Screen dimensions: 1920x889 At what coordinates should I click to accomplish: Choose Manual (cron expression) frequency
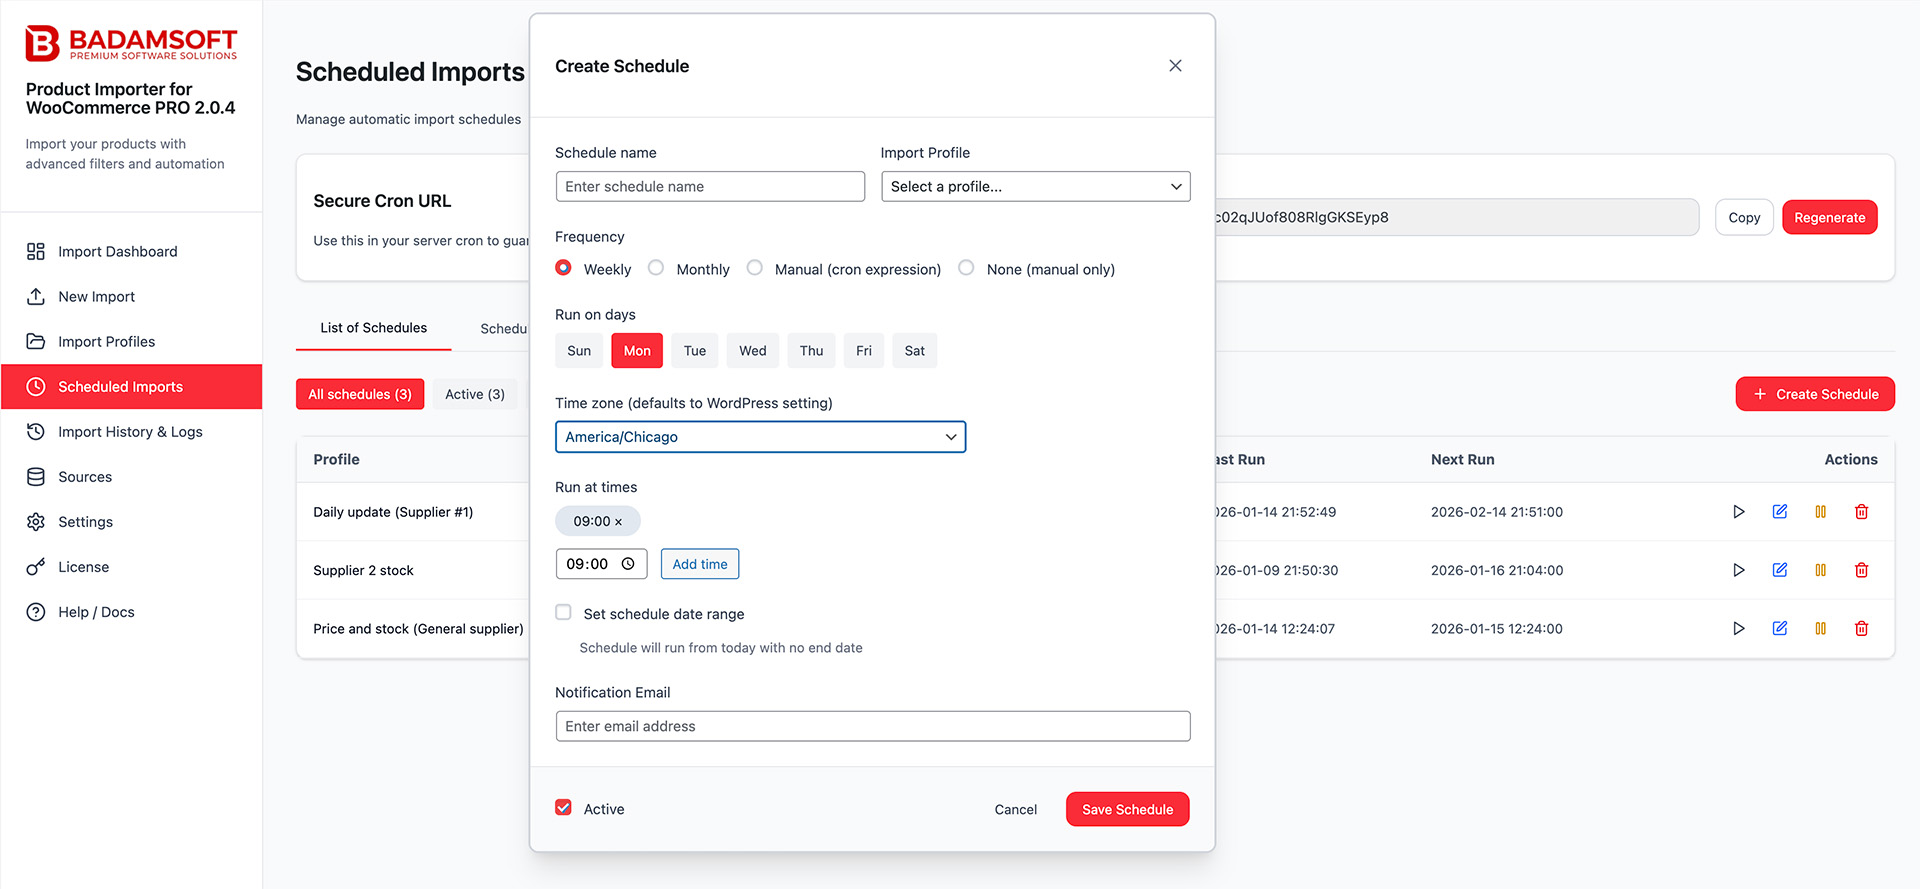[755, 268]
